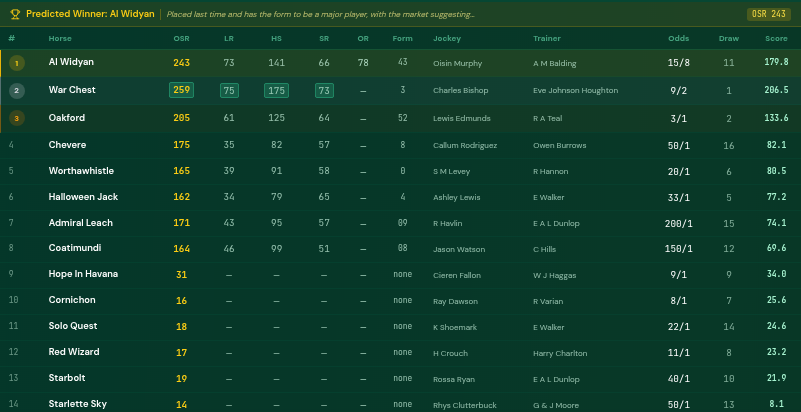This screenshot has width=801, height=412.
Task: Sort by the Trainer column header
Action: pos(547,38)
